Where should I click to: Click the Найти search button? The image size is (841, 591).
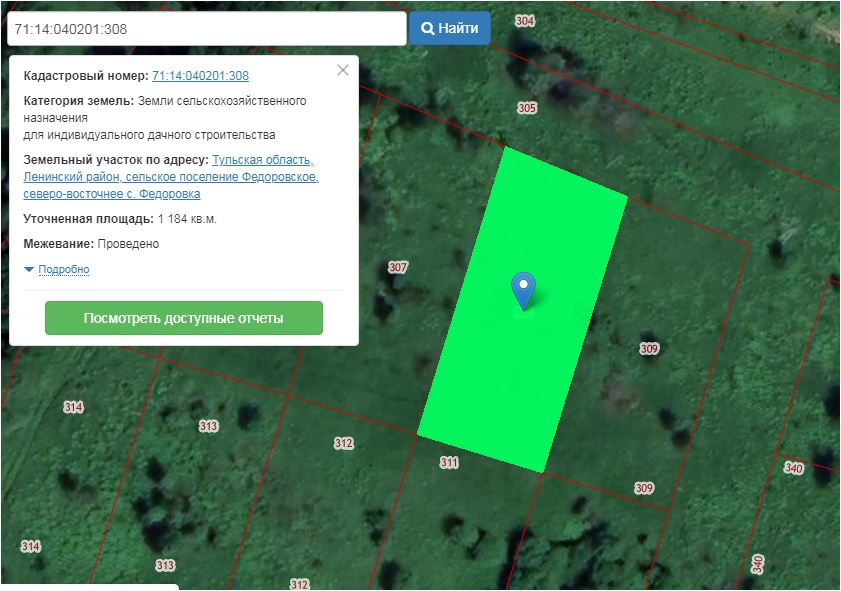point(449,28)
